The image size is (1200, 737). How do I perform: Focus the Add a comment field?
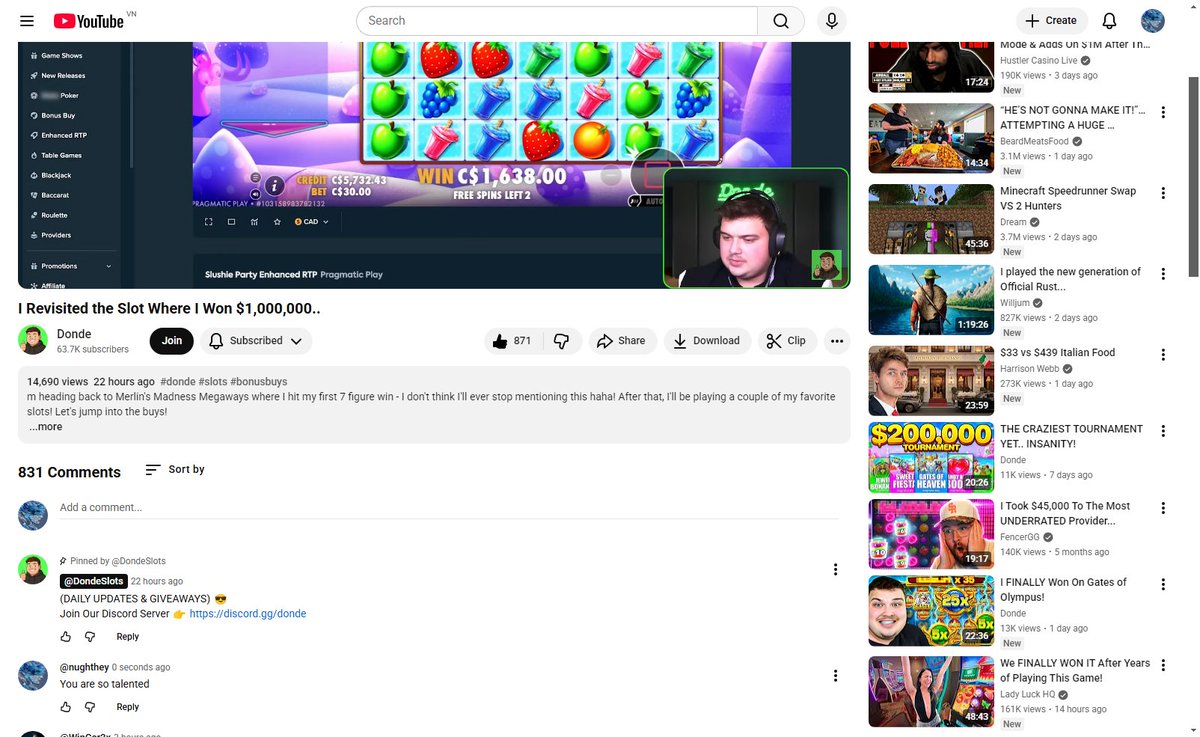point(448,508)
